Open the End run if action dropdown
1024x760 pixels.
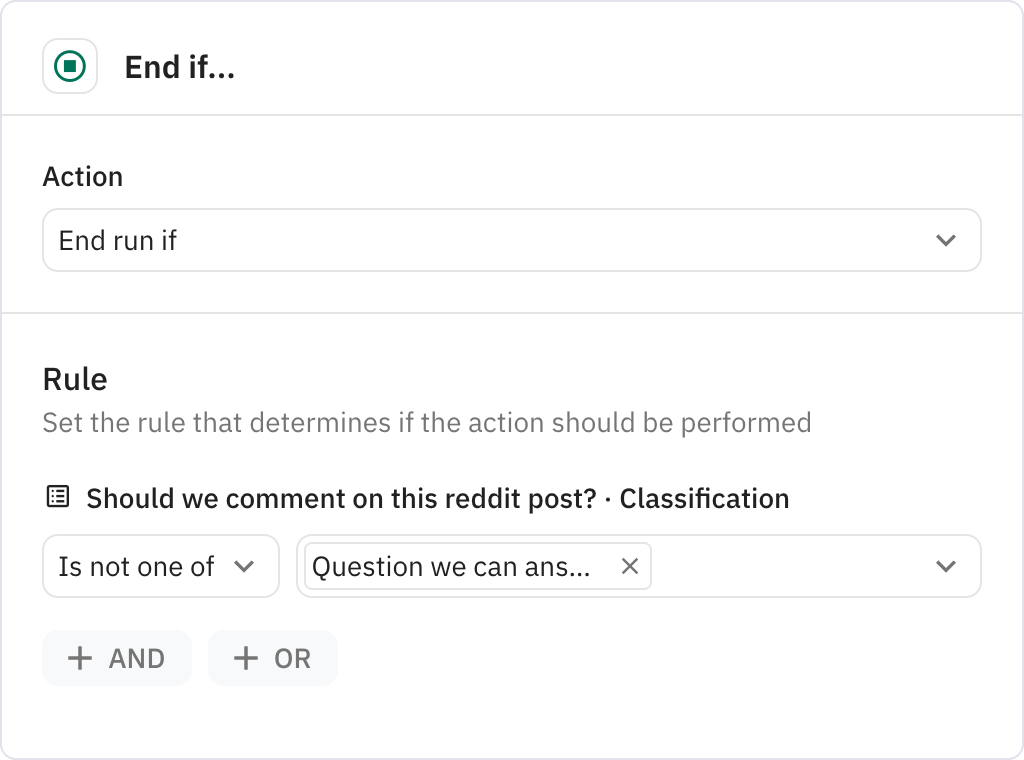pos(512,240)
